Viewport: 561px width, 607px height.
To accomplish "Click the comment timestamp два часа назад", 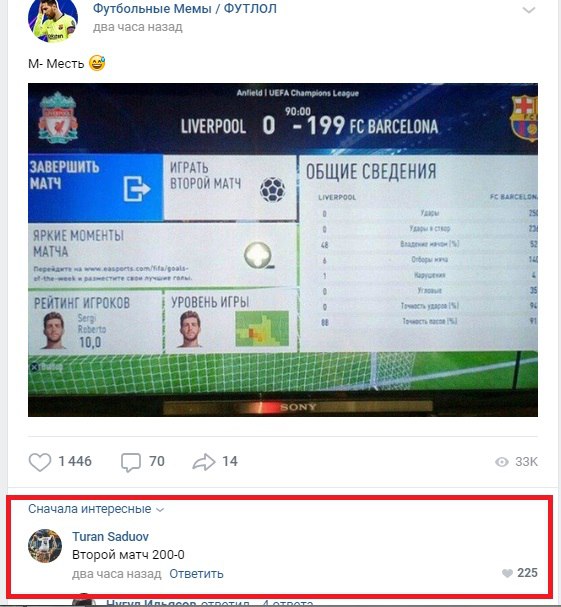I will (x=117, y=573).
